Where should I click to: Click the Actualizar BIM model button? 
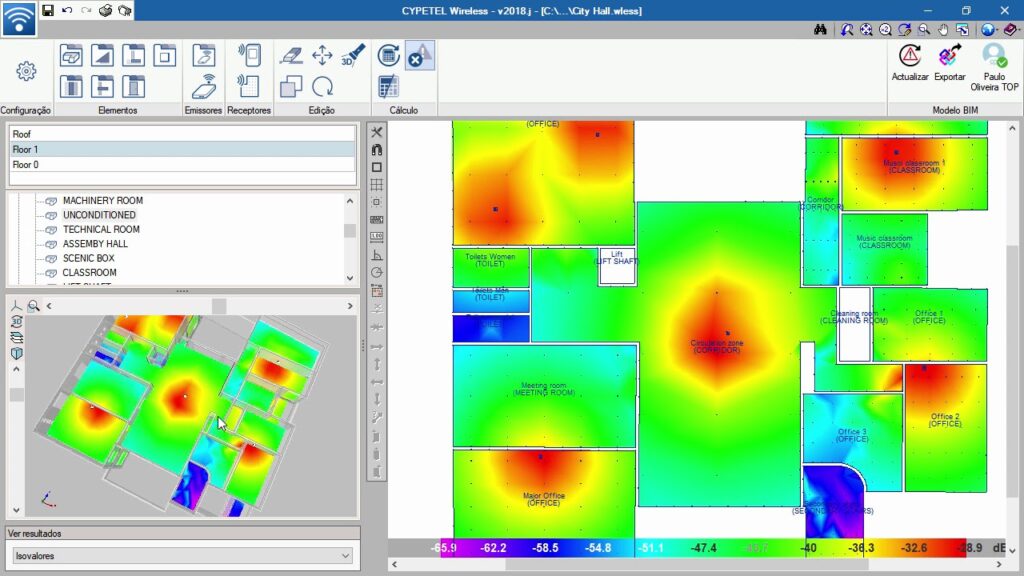[x=910, y=63]
